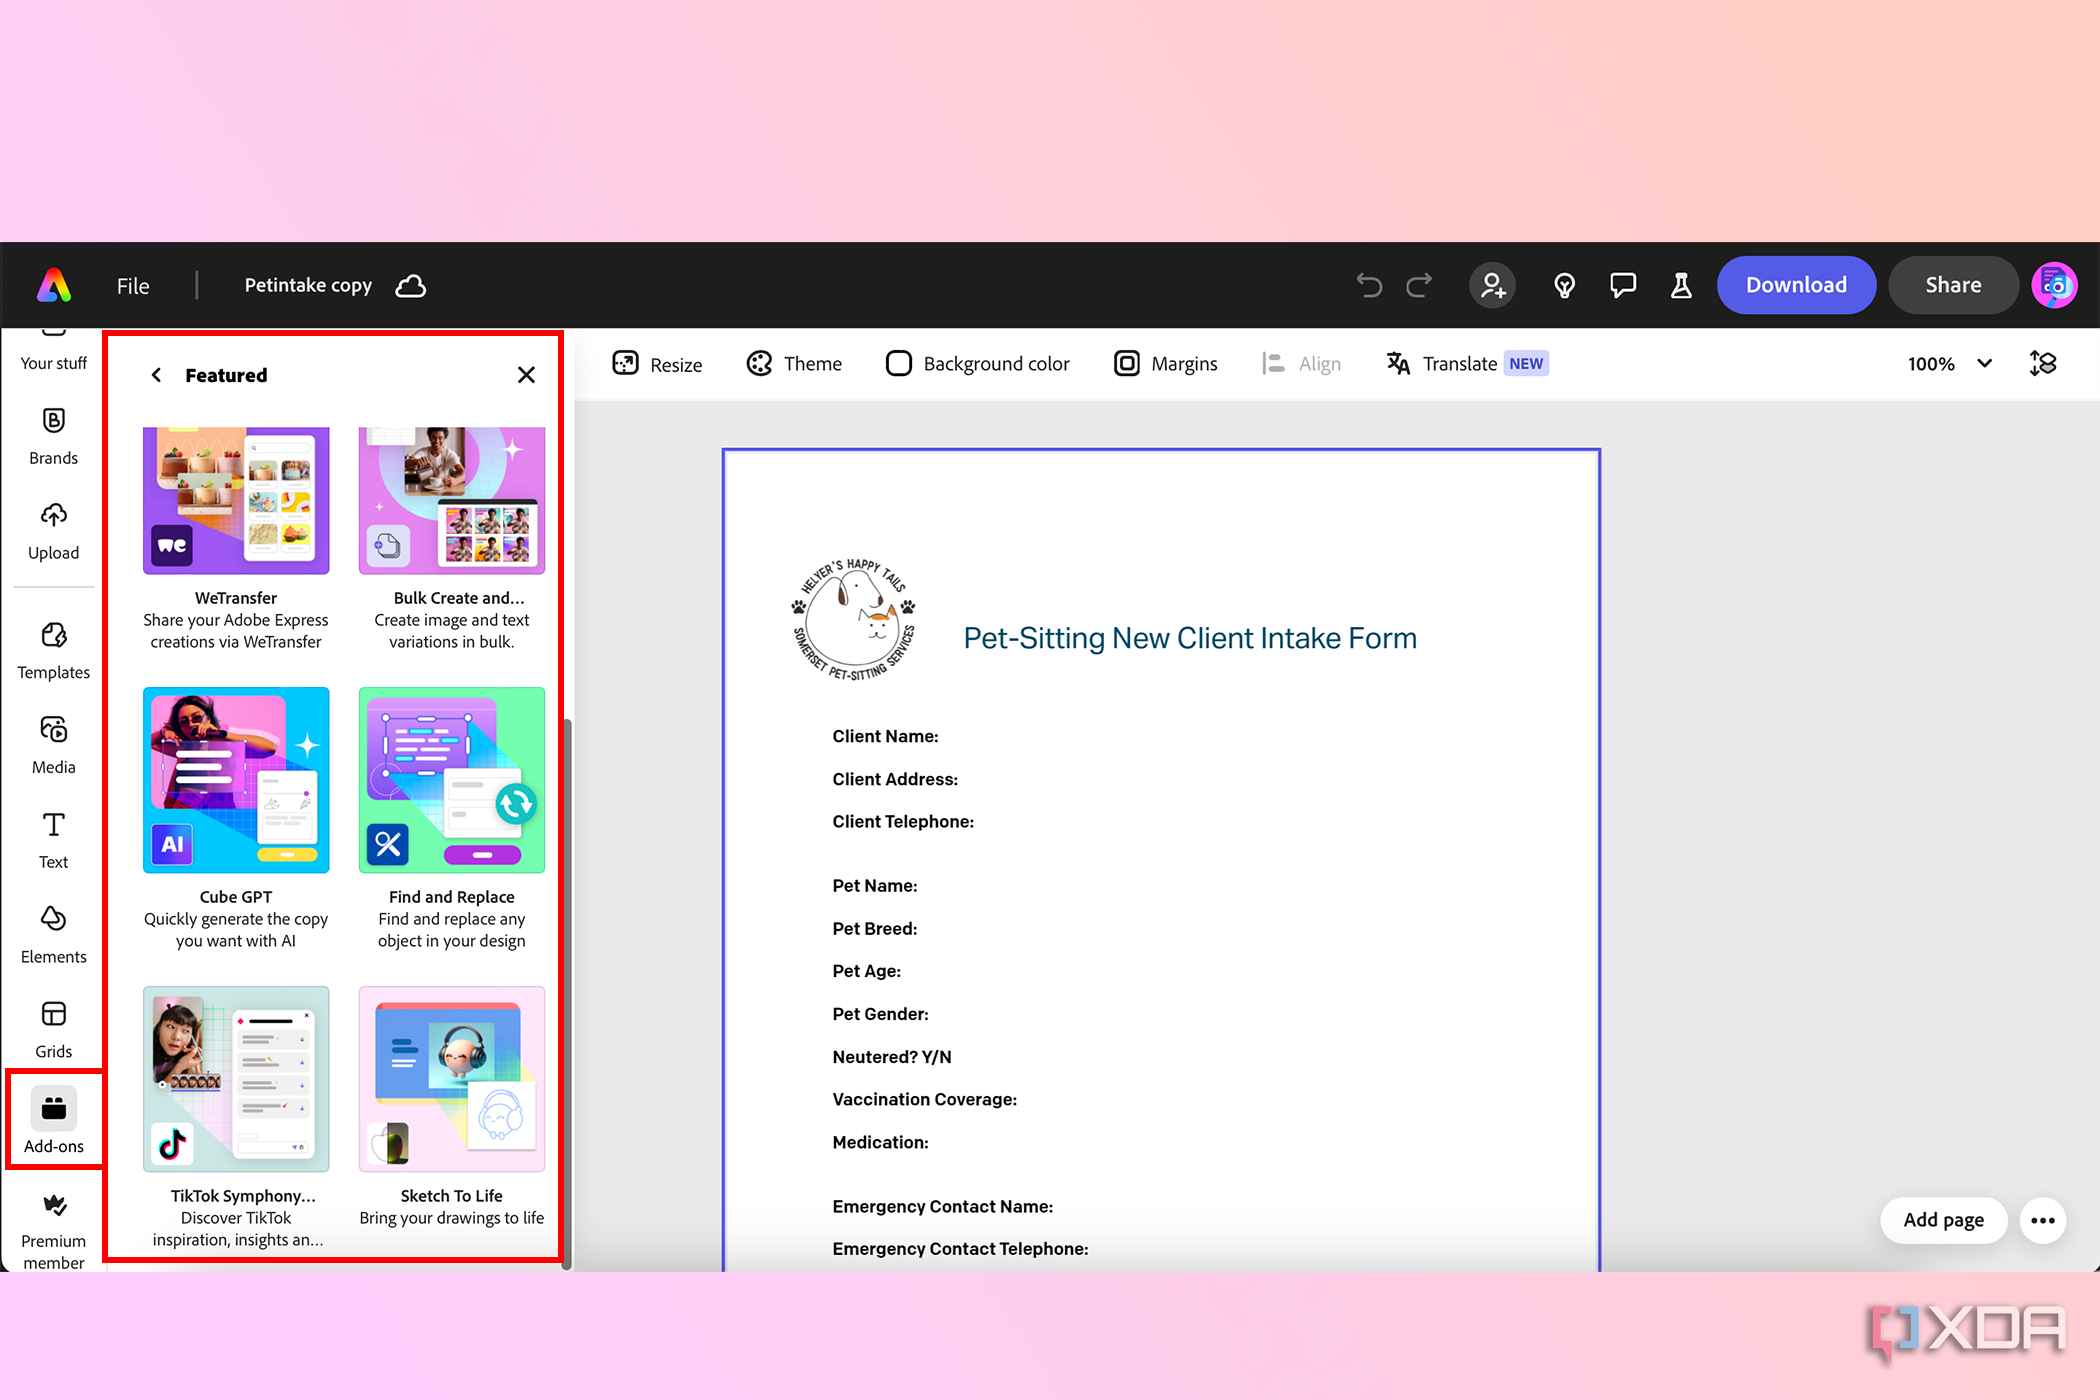Open the Premium member section
The height and width of the screenshot is (1400, 2100).
point(54,1231)
